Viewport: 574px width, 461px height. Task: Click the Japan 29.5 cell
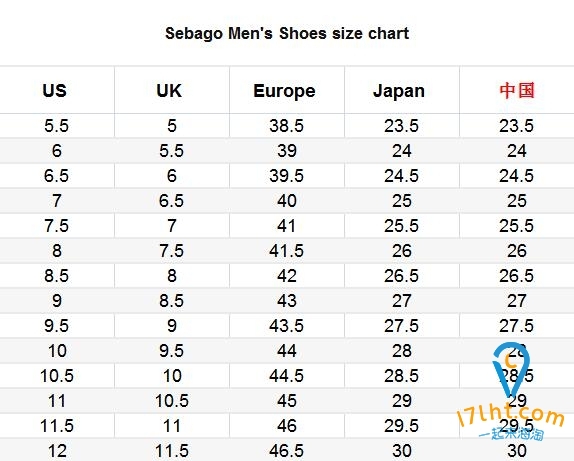[x=402, y=425]
